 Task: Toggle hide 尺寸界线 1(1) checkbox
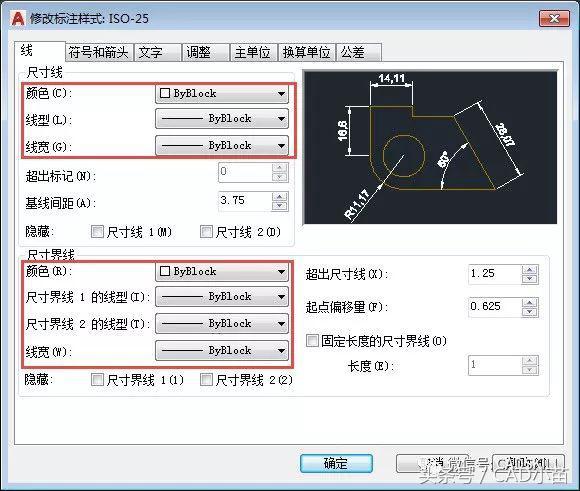pos(97,380)
